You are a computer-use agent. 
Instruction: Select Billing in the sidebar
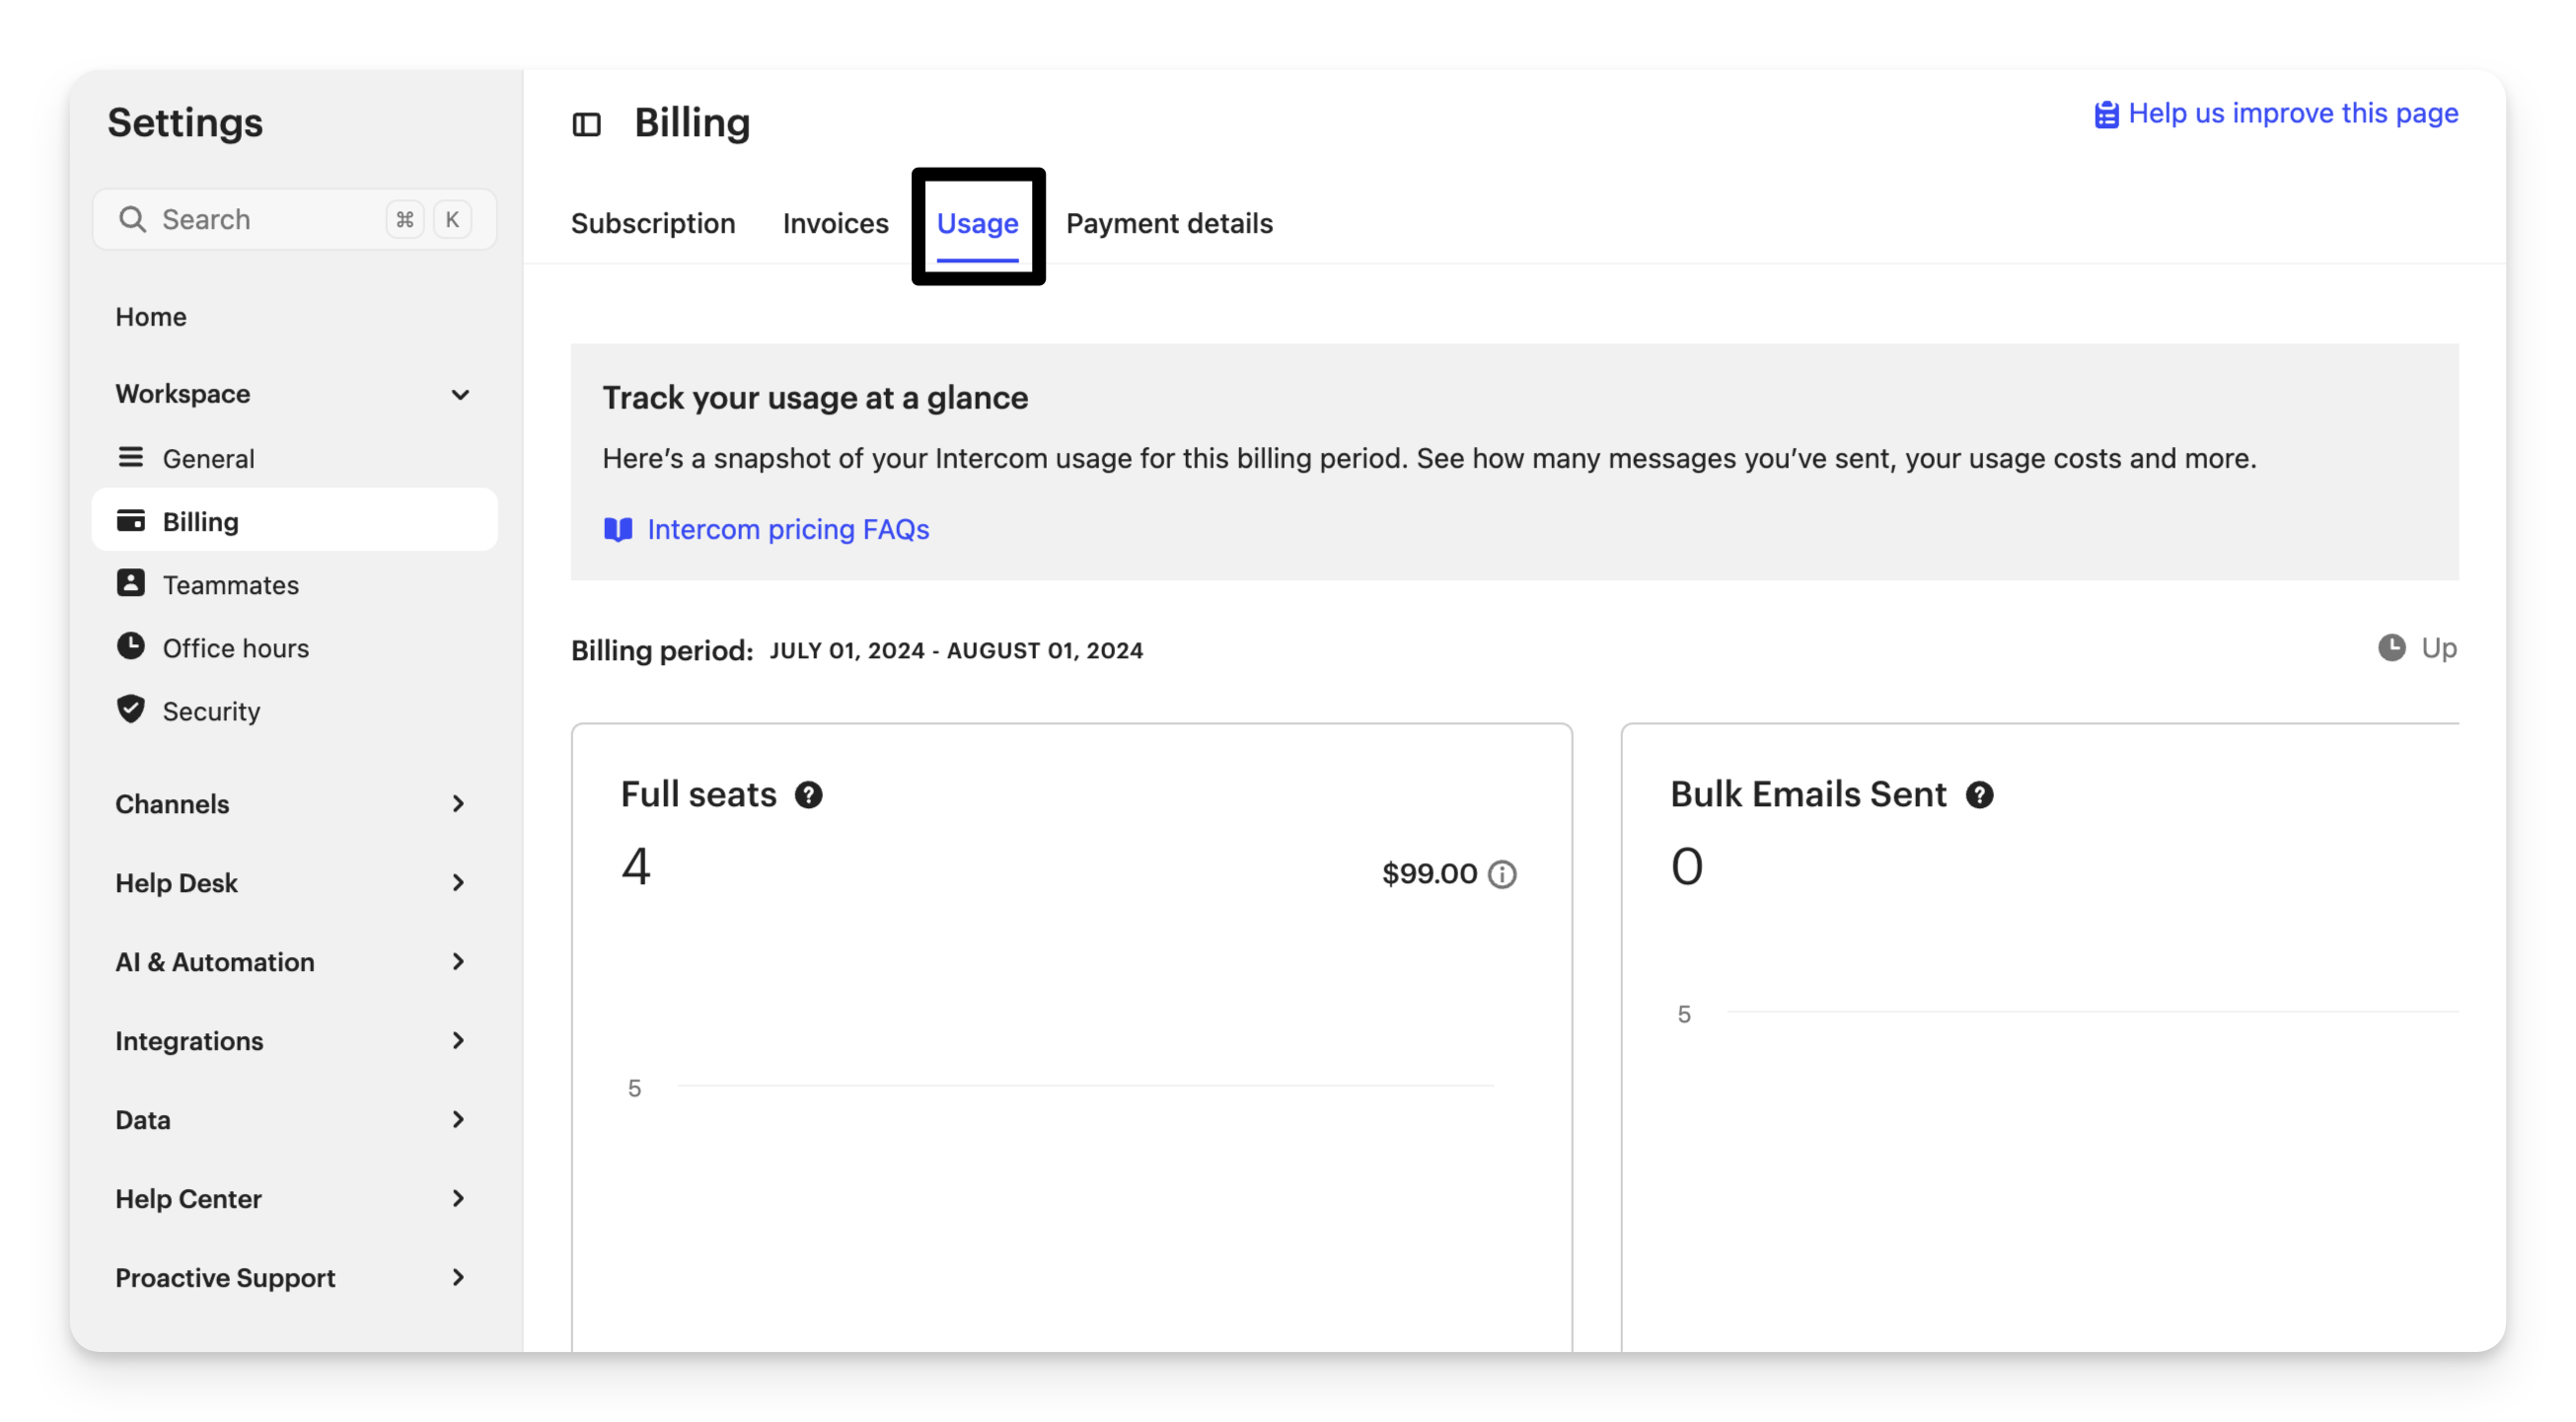(294, 520)
